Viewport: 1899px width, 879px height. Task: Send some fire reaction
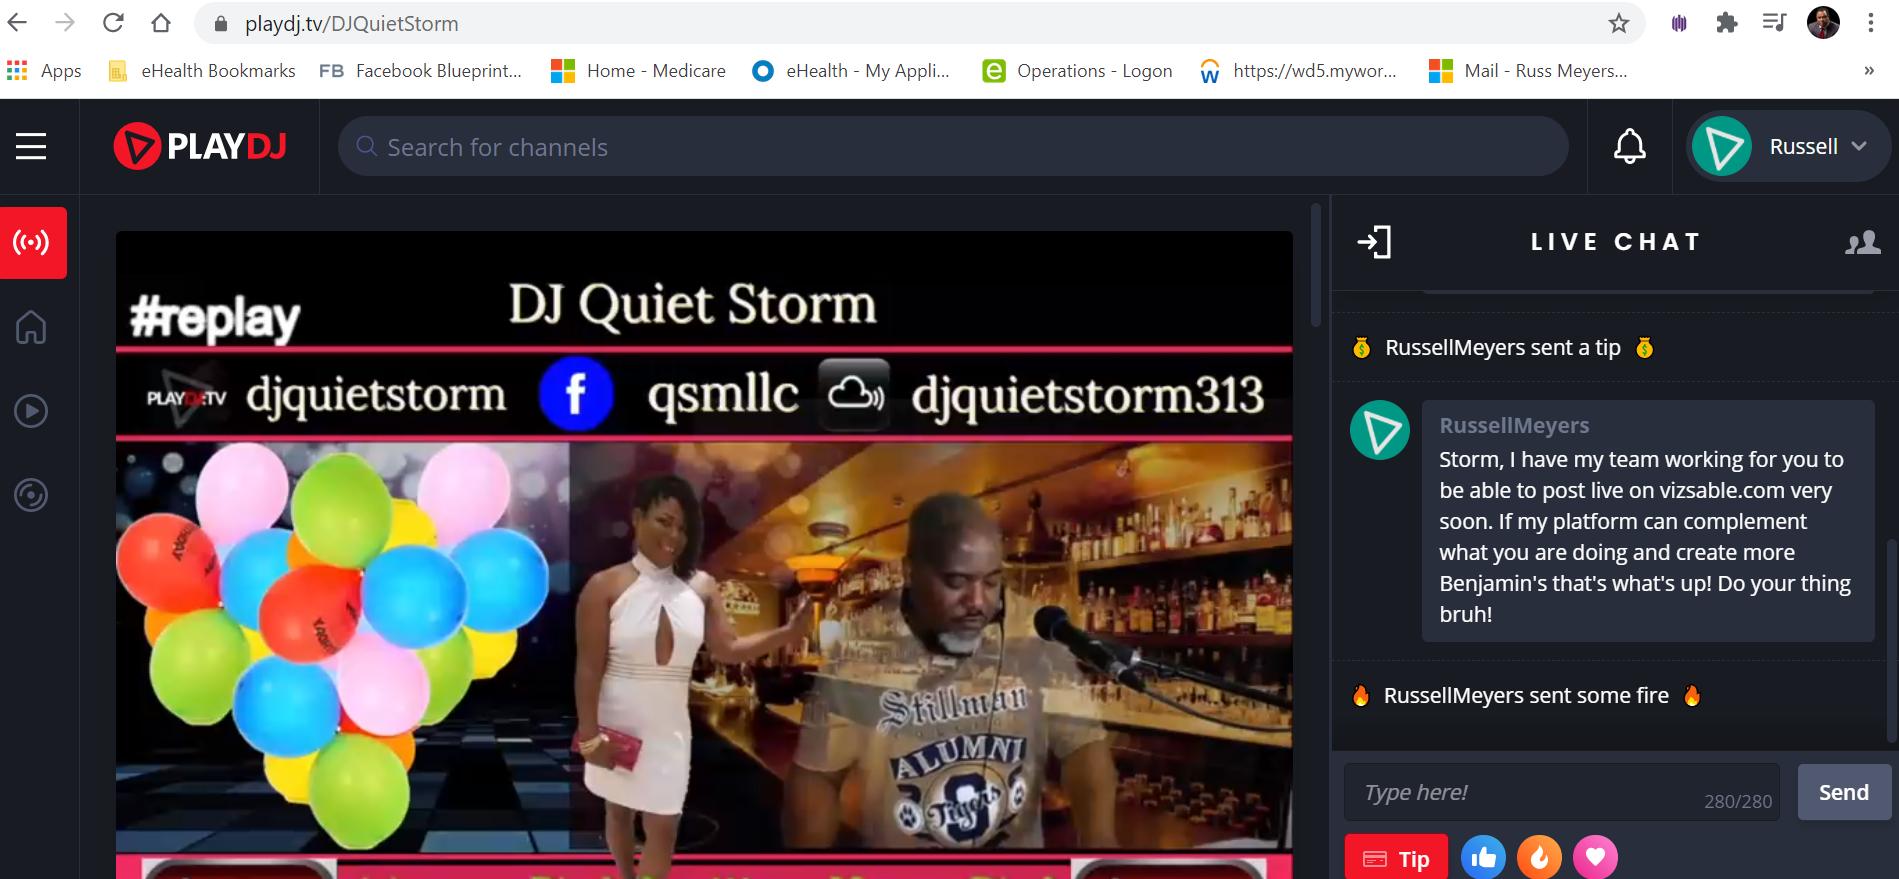[x=1539, y=857]
